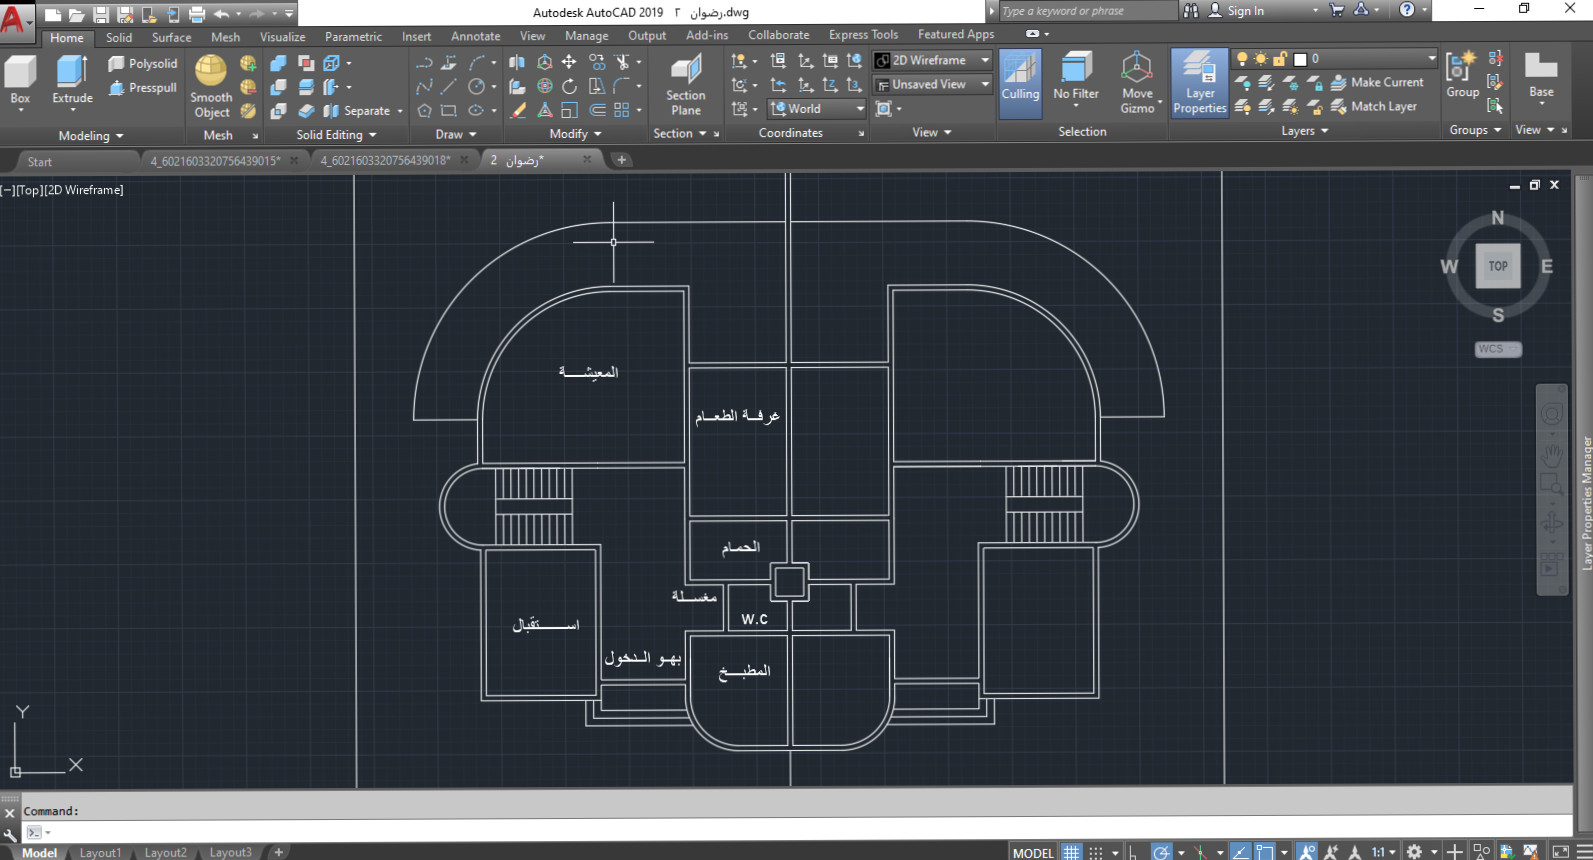
Task: Click the Smooth Object mesh tool
Action: (211, 85)
